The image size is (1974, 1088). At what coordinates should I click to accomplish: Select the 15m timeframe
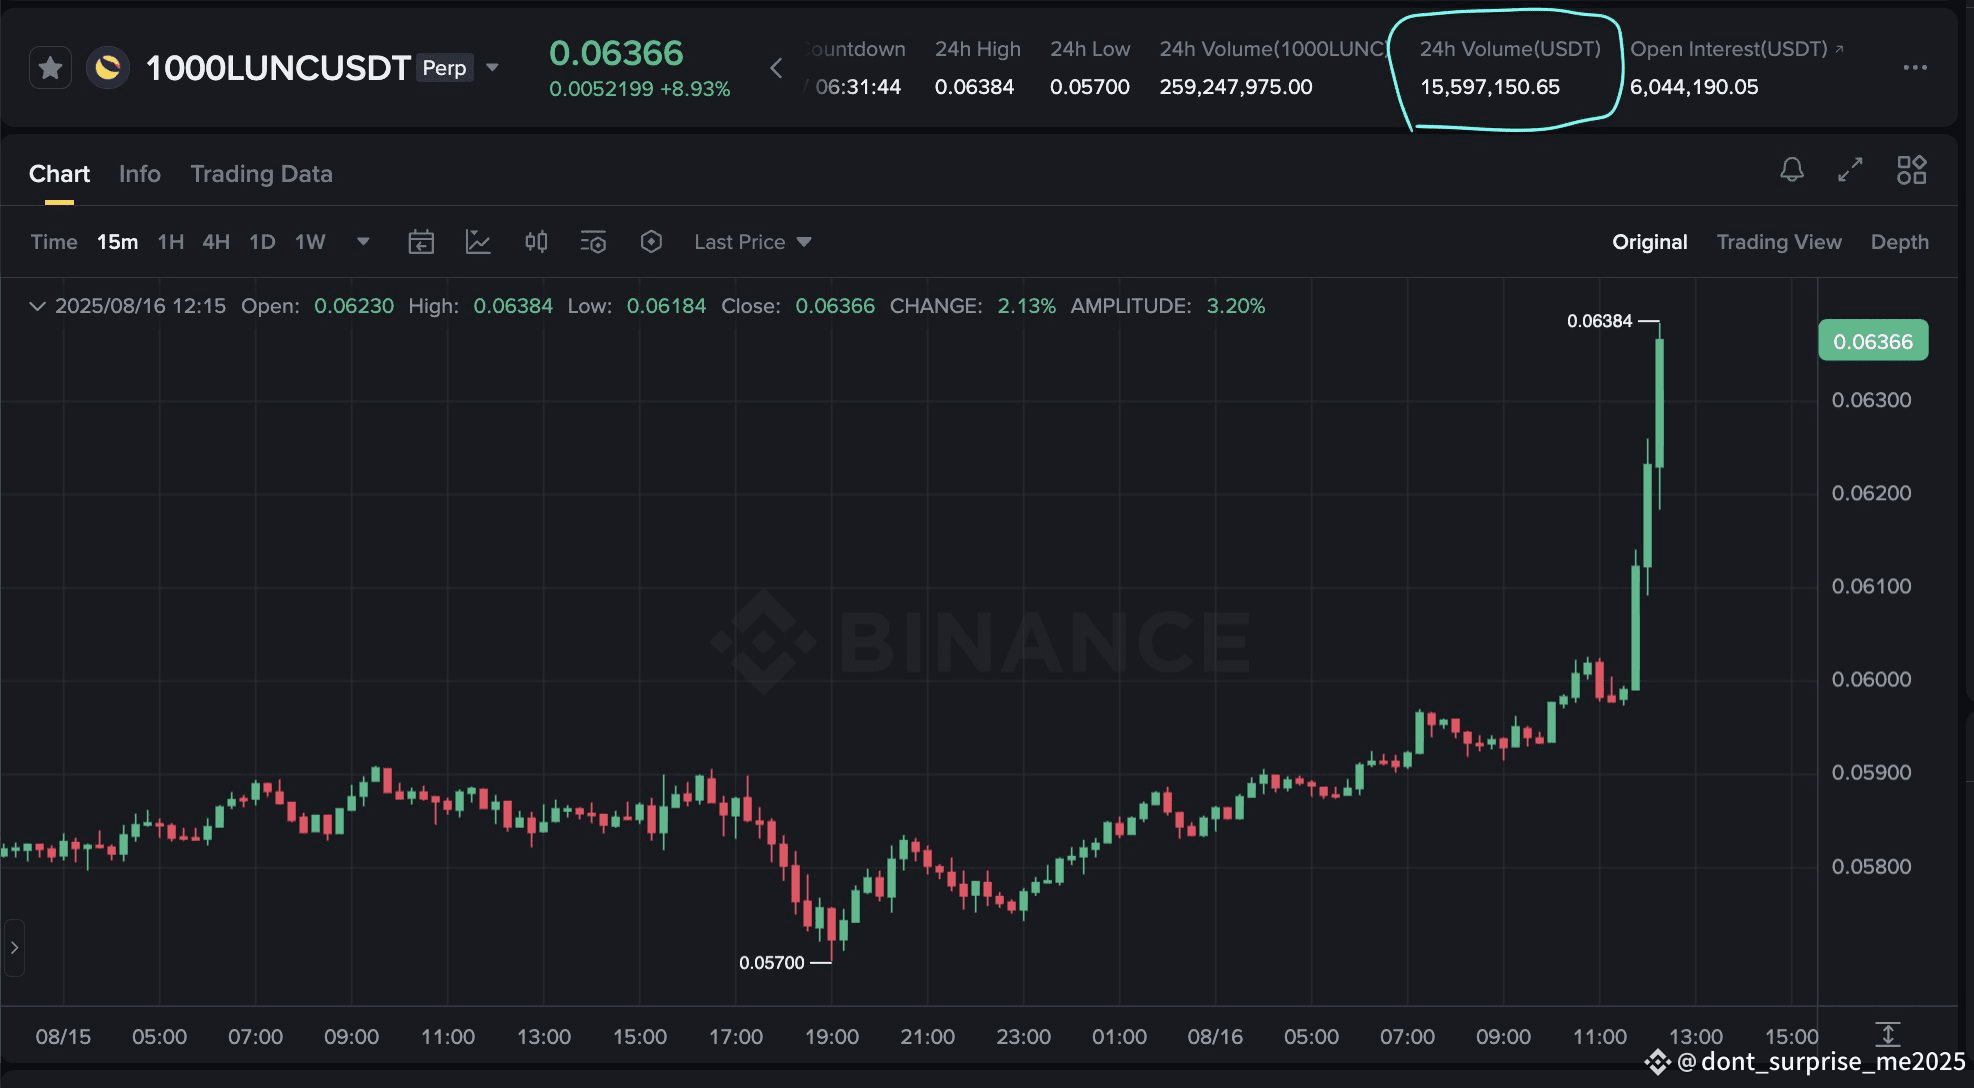click(117, 242)
